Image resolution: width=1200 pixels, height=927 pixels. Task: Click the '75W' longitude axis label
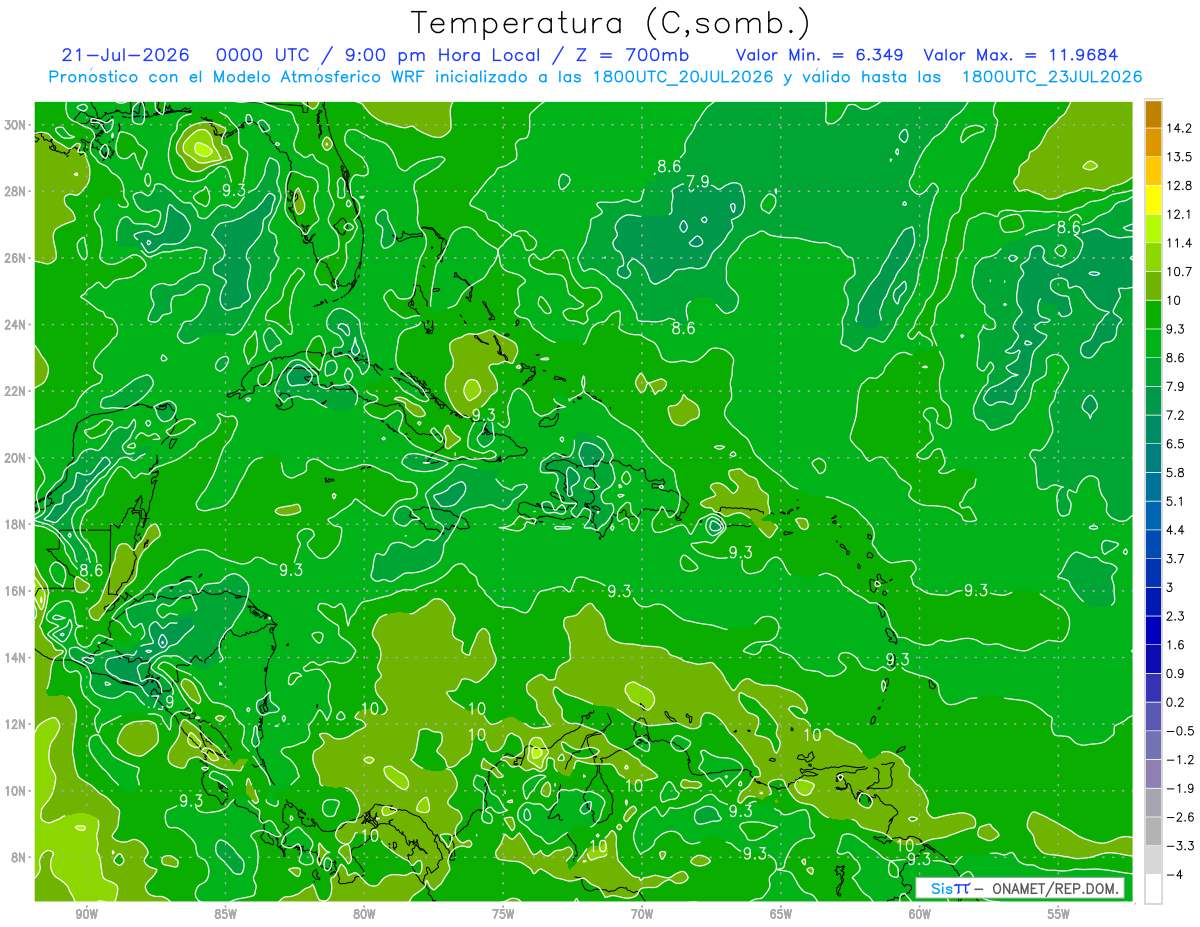(503, 914)
